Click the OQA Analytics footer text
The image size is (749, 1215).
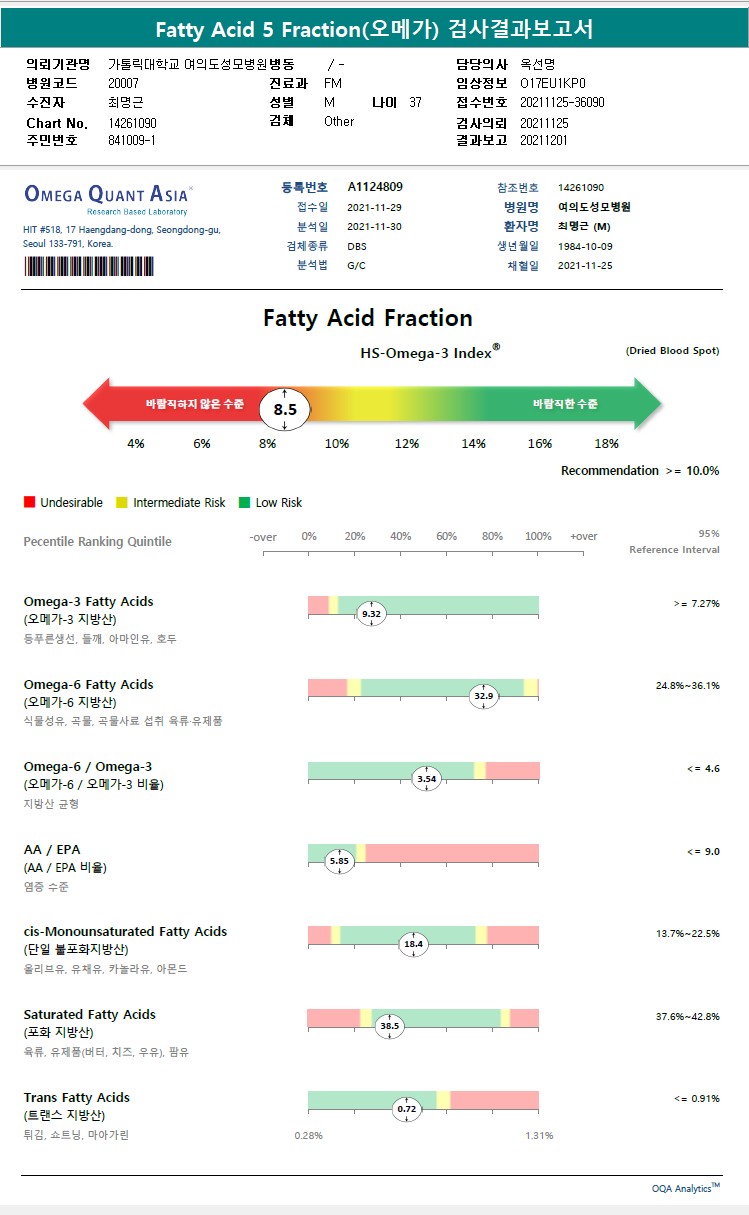(x=685, y=1188)
